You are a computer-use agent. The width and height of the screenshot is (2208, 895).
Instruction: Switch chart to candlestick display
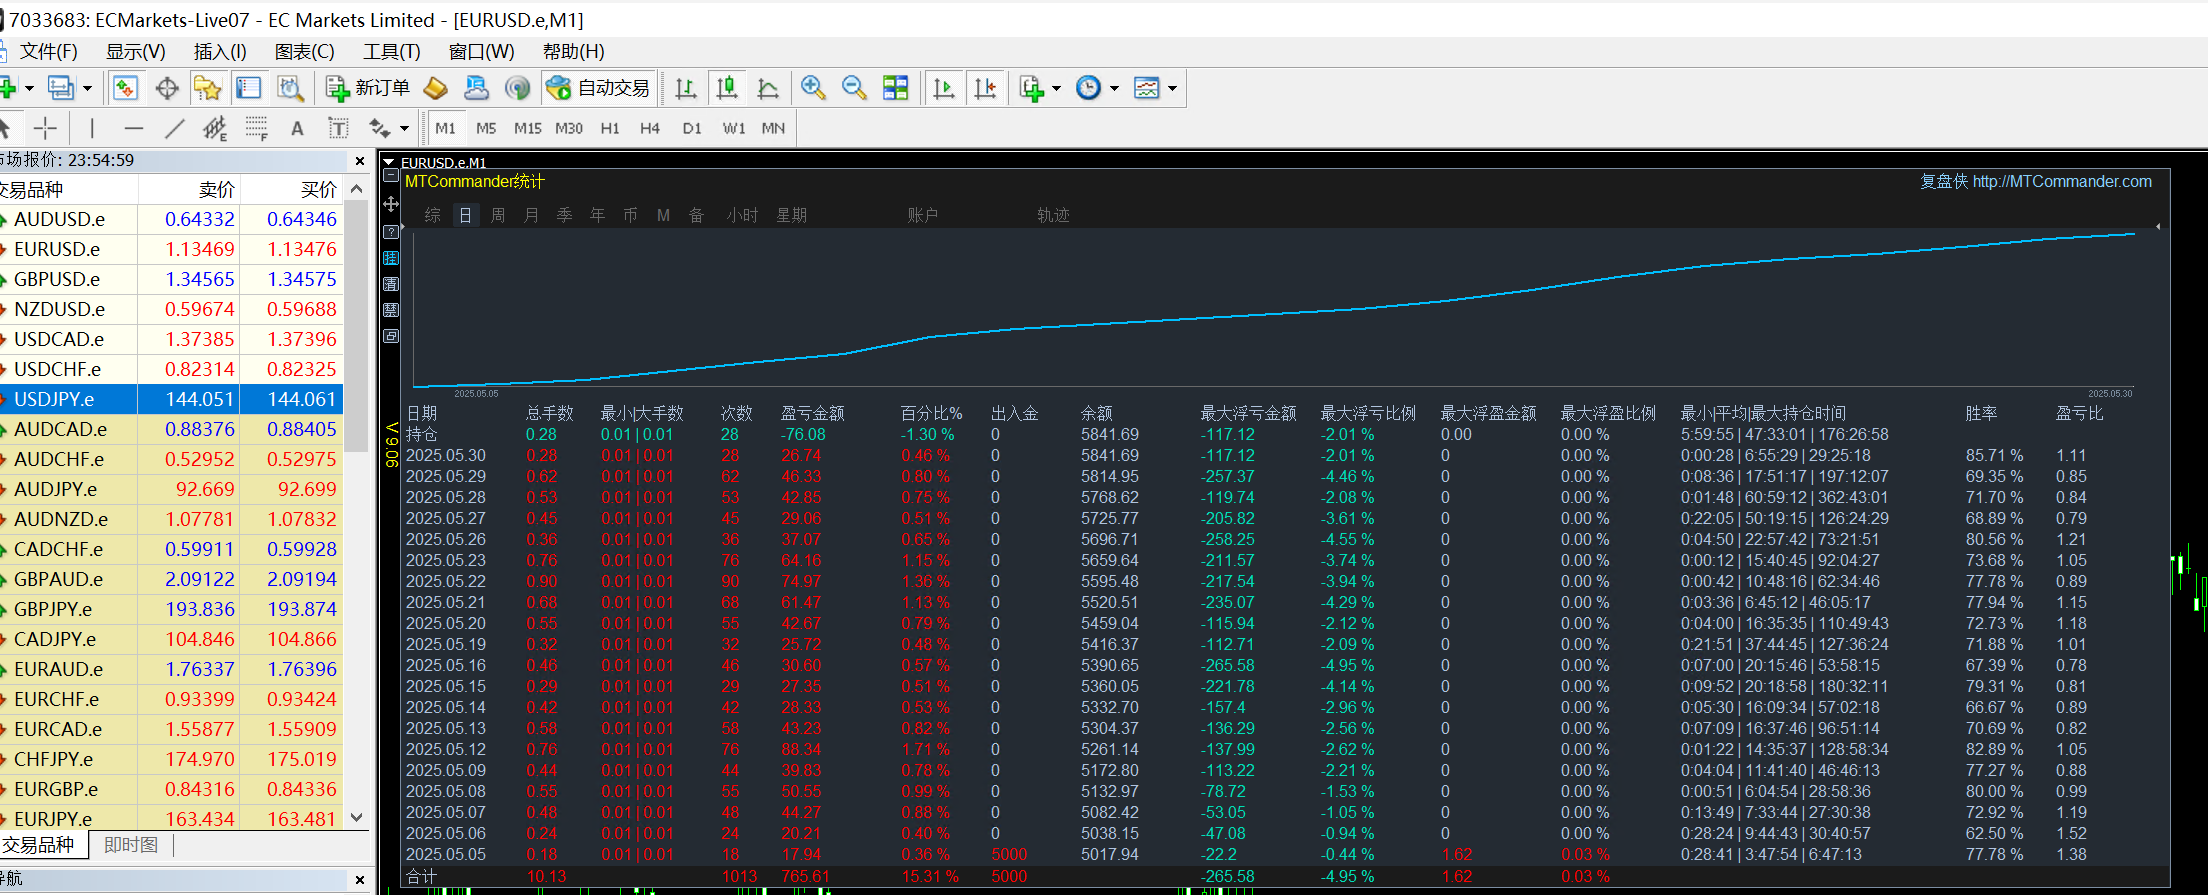click(x=727, y=88)
